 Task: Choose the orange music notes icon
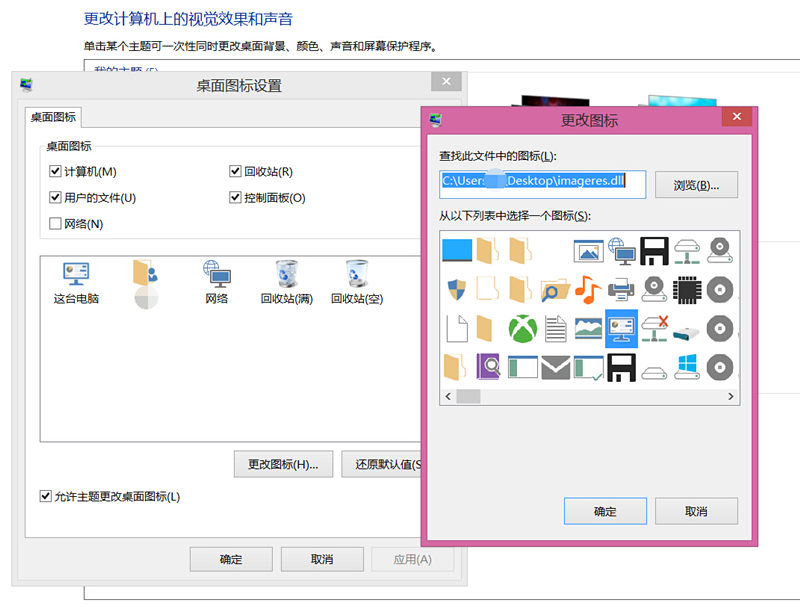click(x=588, y=290)
